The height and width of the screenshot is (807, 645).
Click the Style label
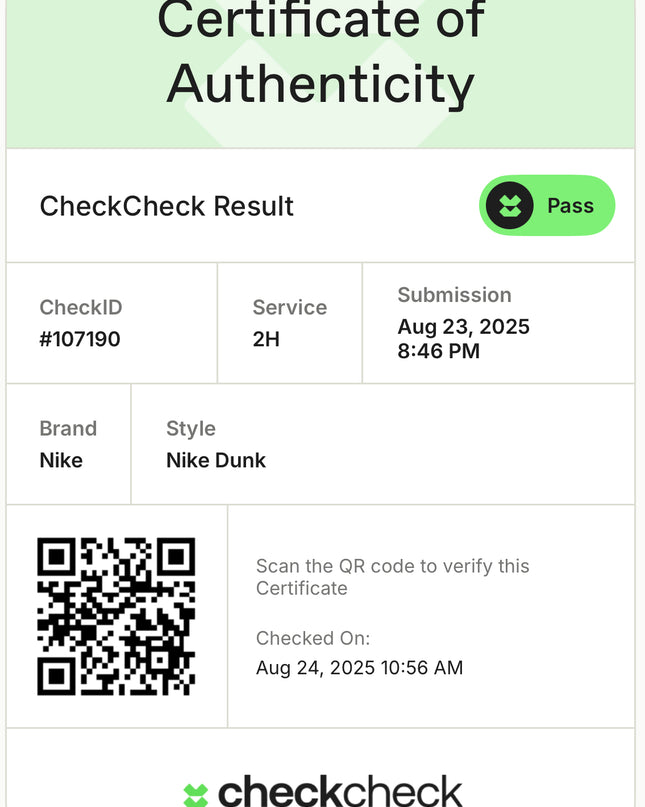tap(191, 429)
